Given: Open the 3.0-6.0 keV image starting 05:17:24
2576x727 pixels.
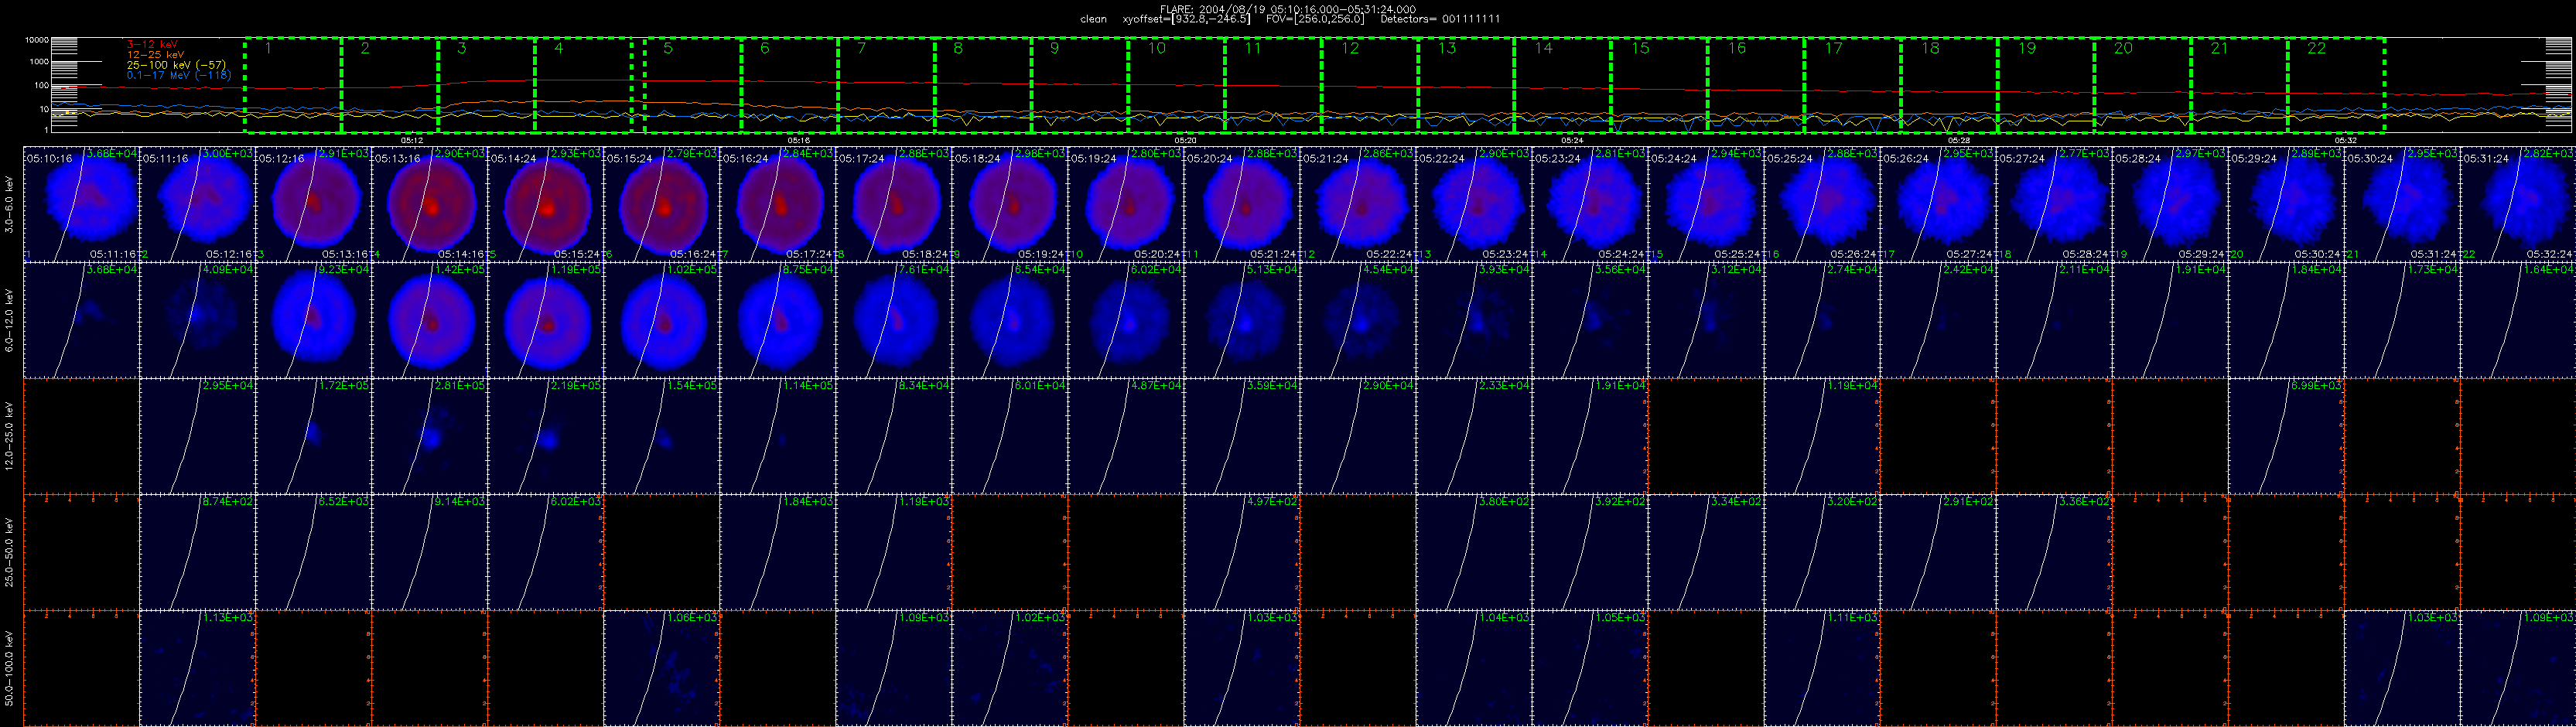Looking at the screenshot, I should pos(894,204).
